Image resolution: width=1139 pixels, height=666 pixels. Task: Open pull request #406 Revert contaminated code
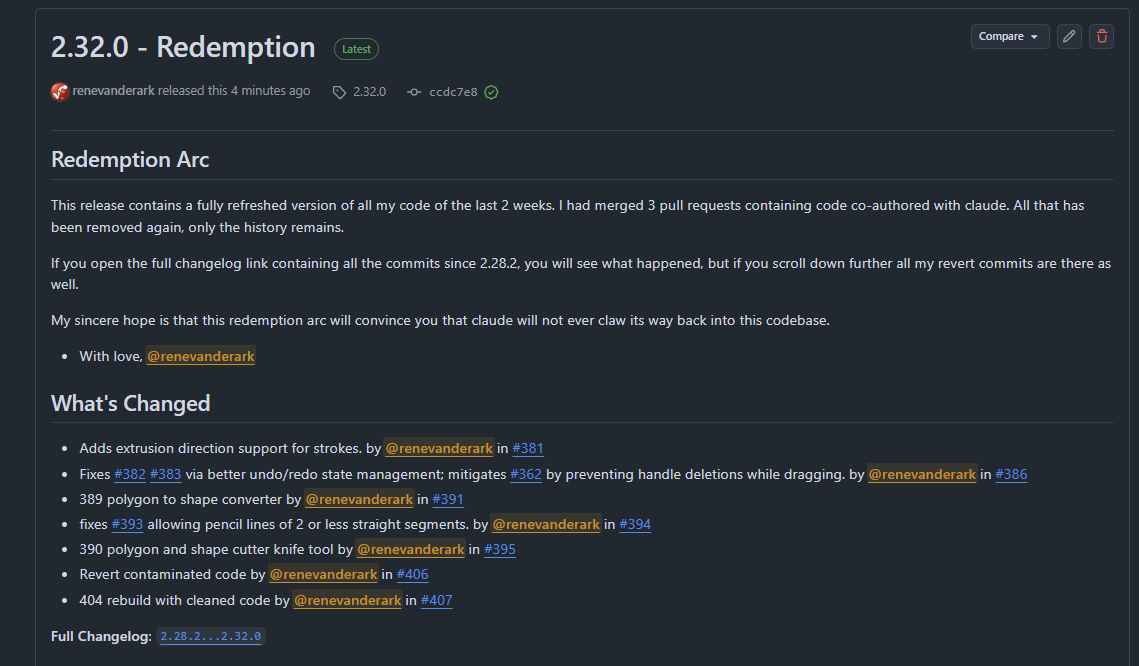tap(413, 574)
